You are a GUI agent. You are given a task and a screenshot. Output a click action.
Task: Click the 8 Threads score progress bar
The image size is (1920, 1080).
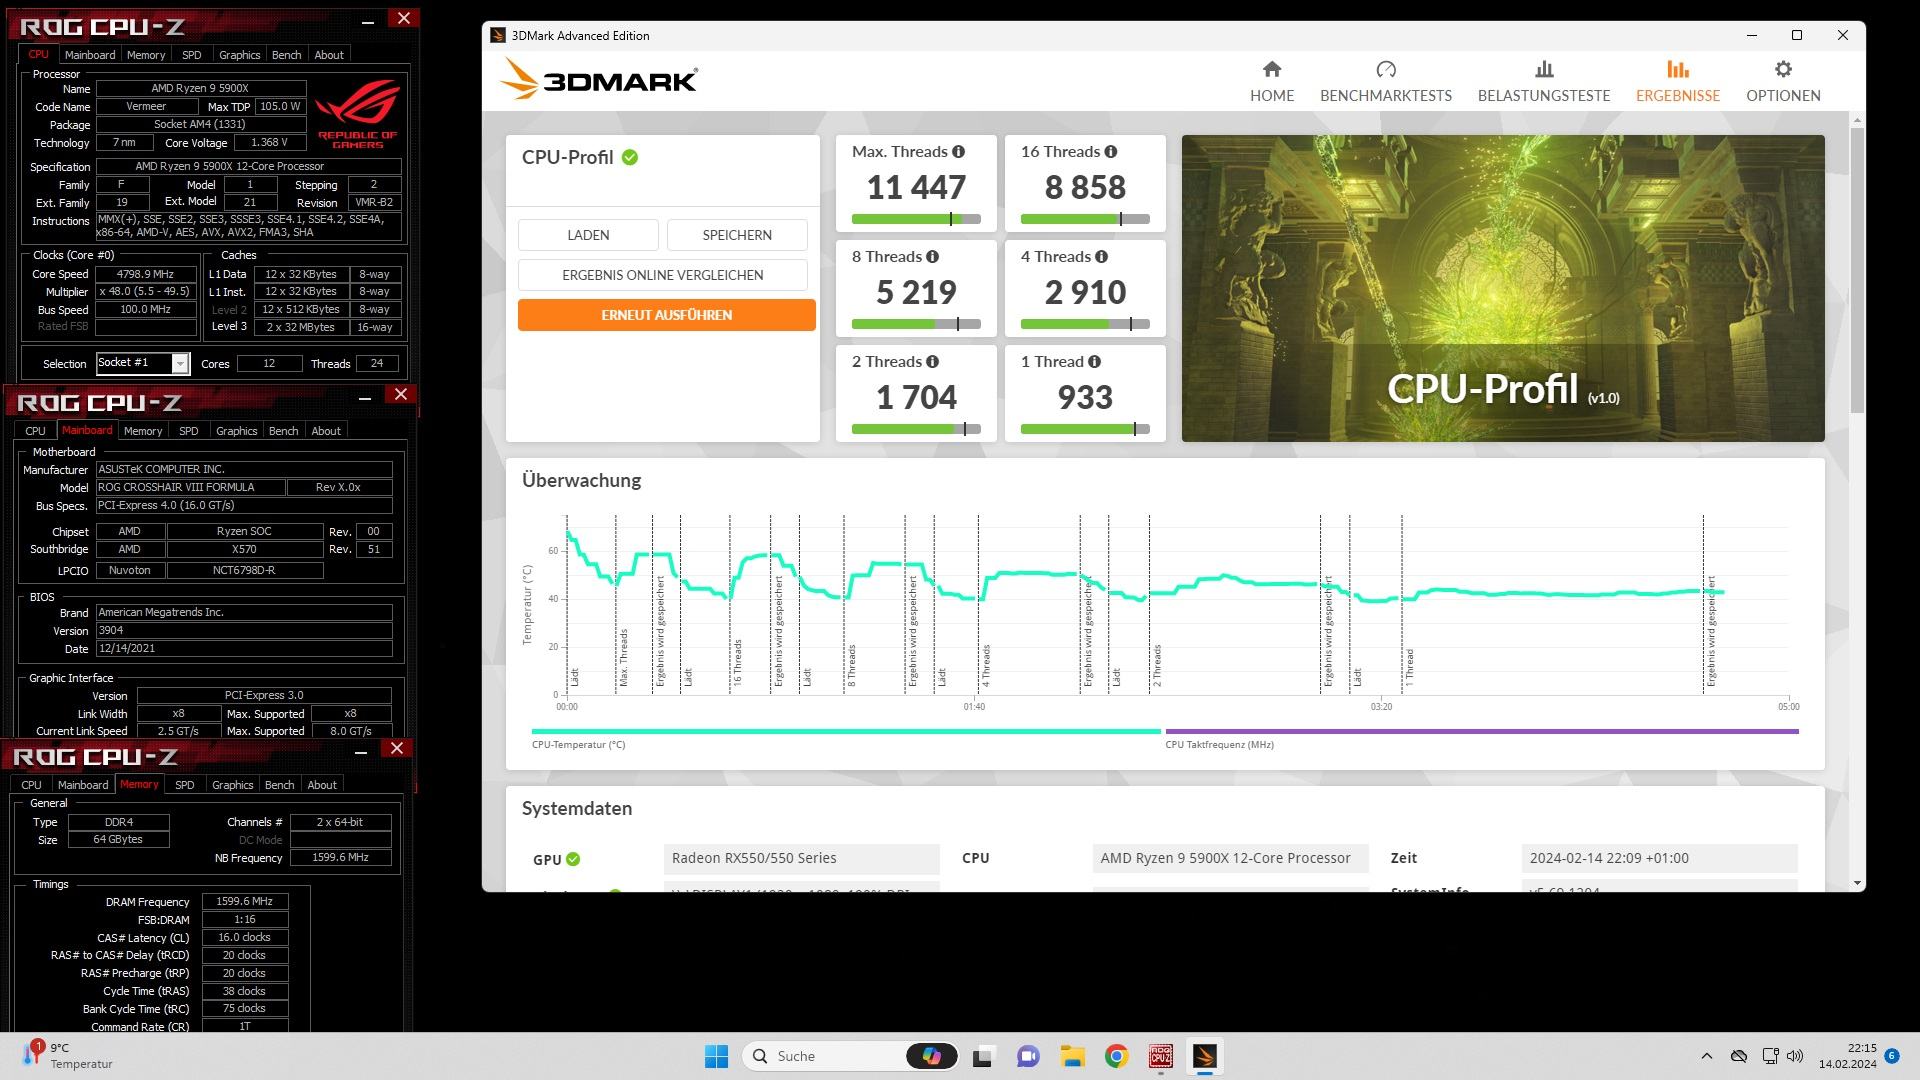coord(916,324)
